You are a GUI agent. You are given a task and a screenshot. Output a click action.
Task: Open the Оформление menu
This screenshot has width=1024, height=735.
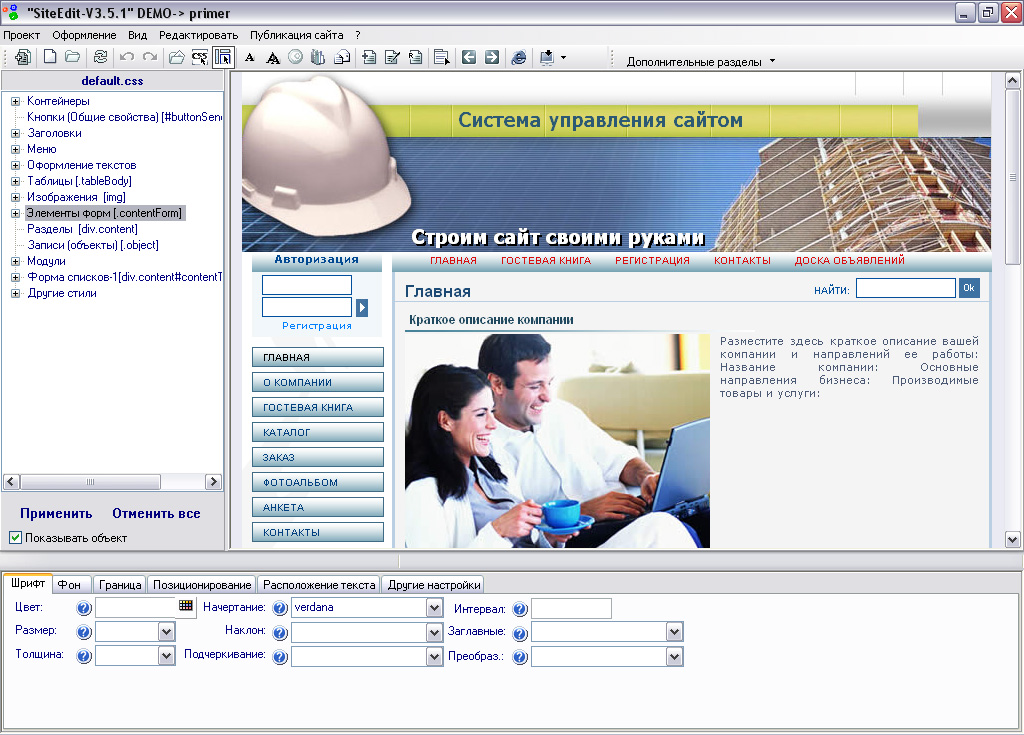click(84, 34)
